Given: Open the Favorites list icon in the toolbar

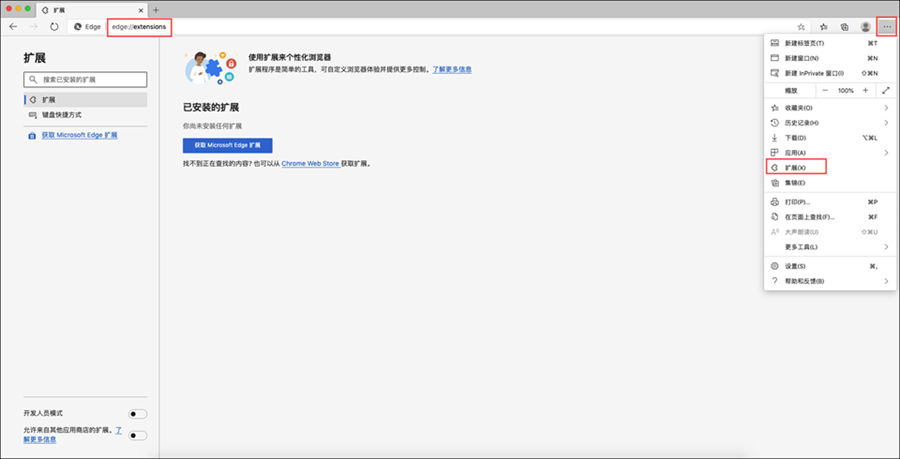Looking at the screenshot, I should pos(823,26).
